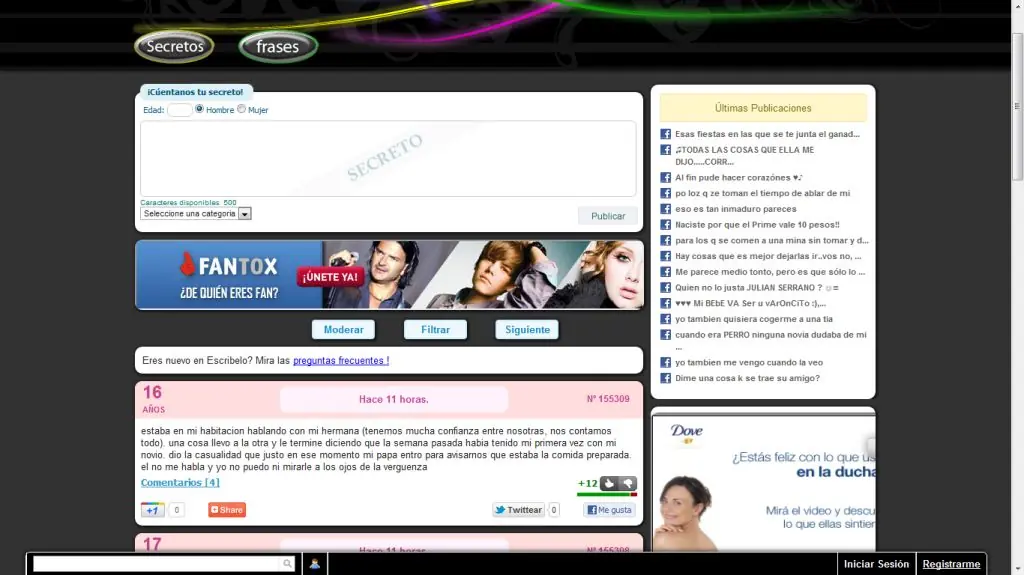Click the Siguiente button
The width and height of the screenshot is (1024, 575).
click(527, 329)
